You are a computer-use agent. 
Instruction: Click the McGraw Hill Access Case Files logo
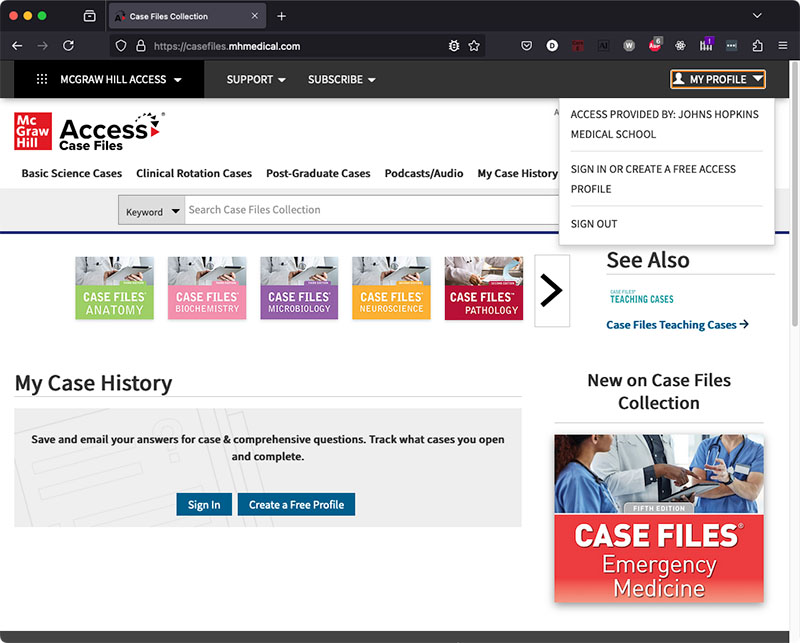(x=90, y=132)
